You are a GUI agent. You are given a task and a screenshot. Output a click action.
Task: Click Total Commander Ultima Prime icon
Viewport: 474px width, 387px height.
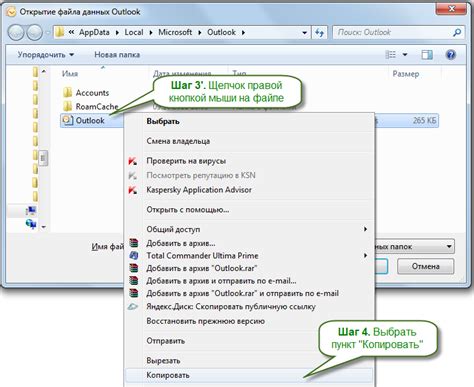click(133, 255)
